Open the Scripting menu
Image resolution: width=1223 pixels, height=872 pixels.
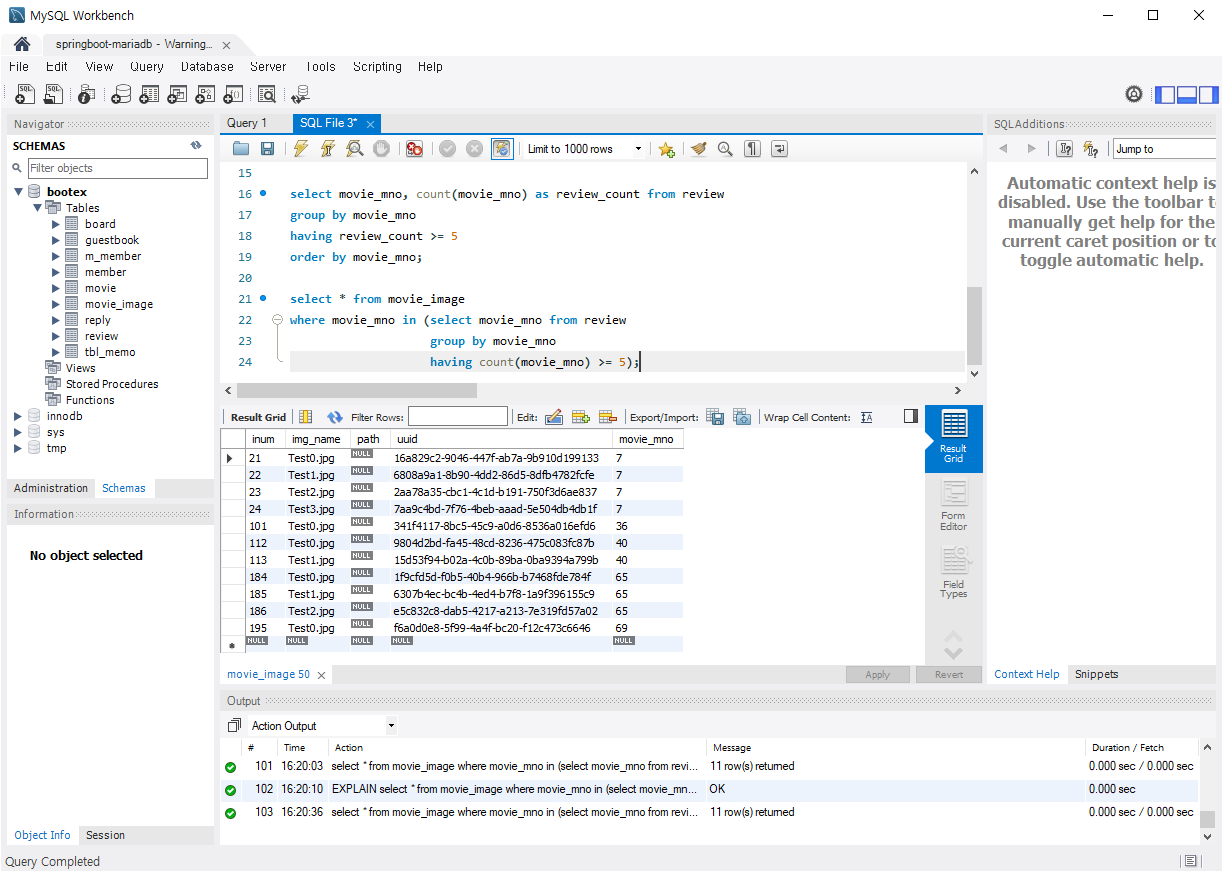[x=377, y=67]
